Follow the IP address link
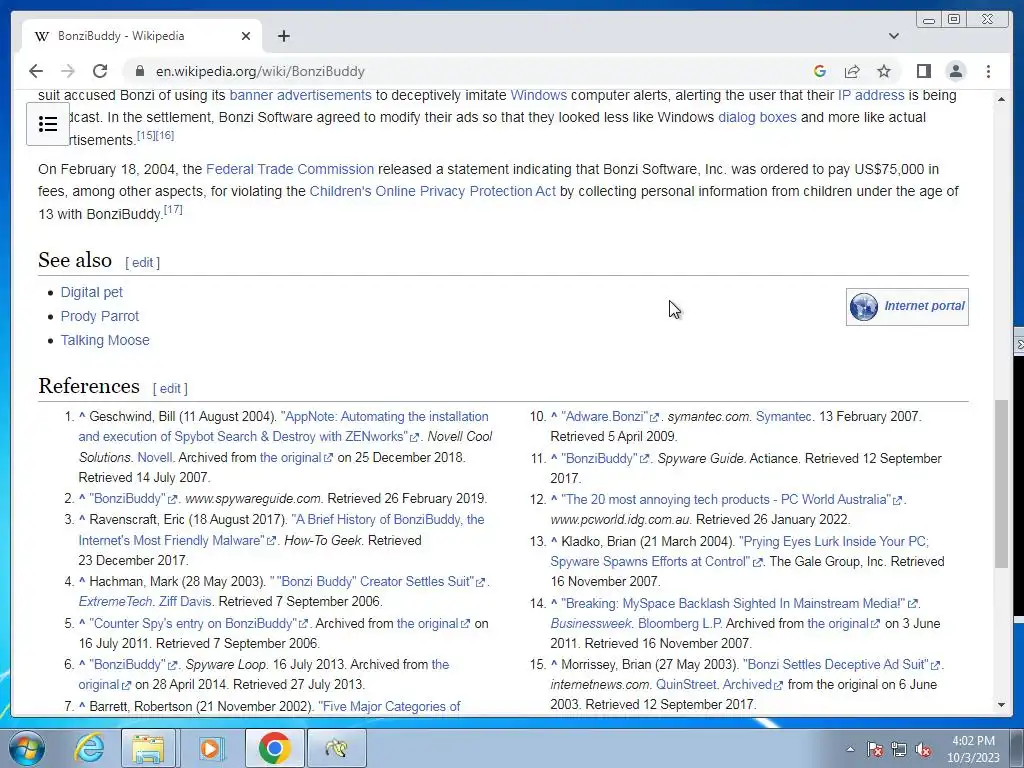 871,95
